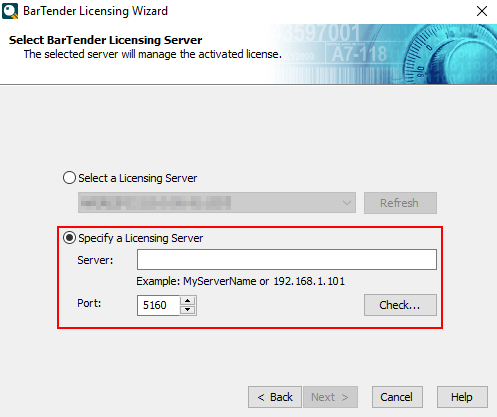Close the BarTender Licensing Wizard window
The image size is (497, 417).
482,11
